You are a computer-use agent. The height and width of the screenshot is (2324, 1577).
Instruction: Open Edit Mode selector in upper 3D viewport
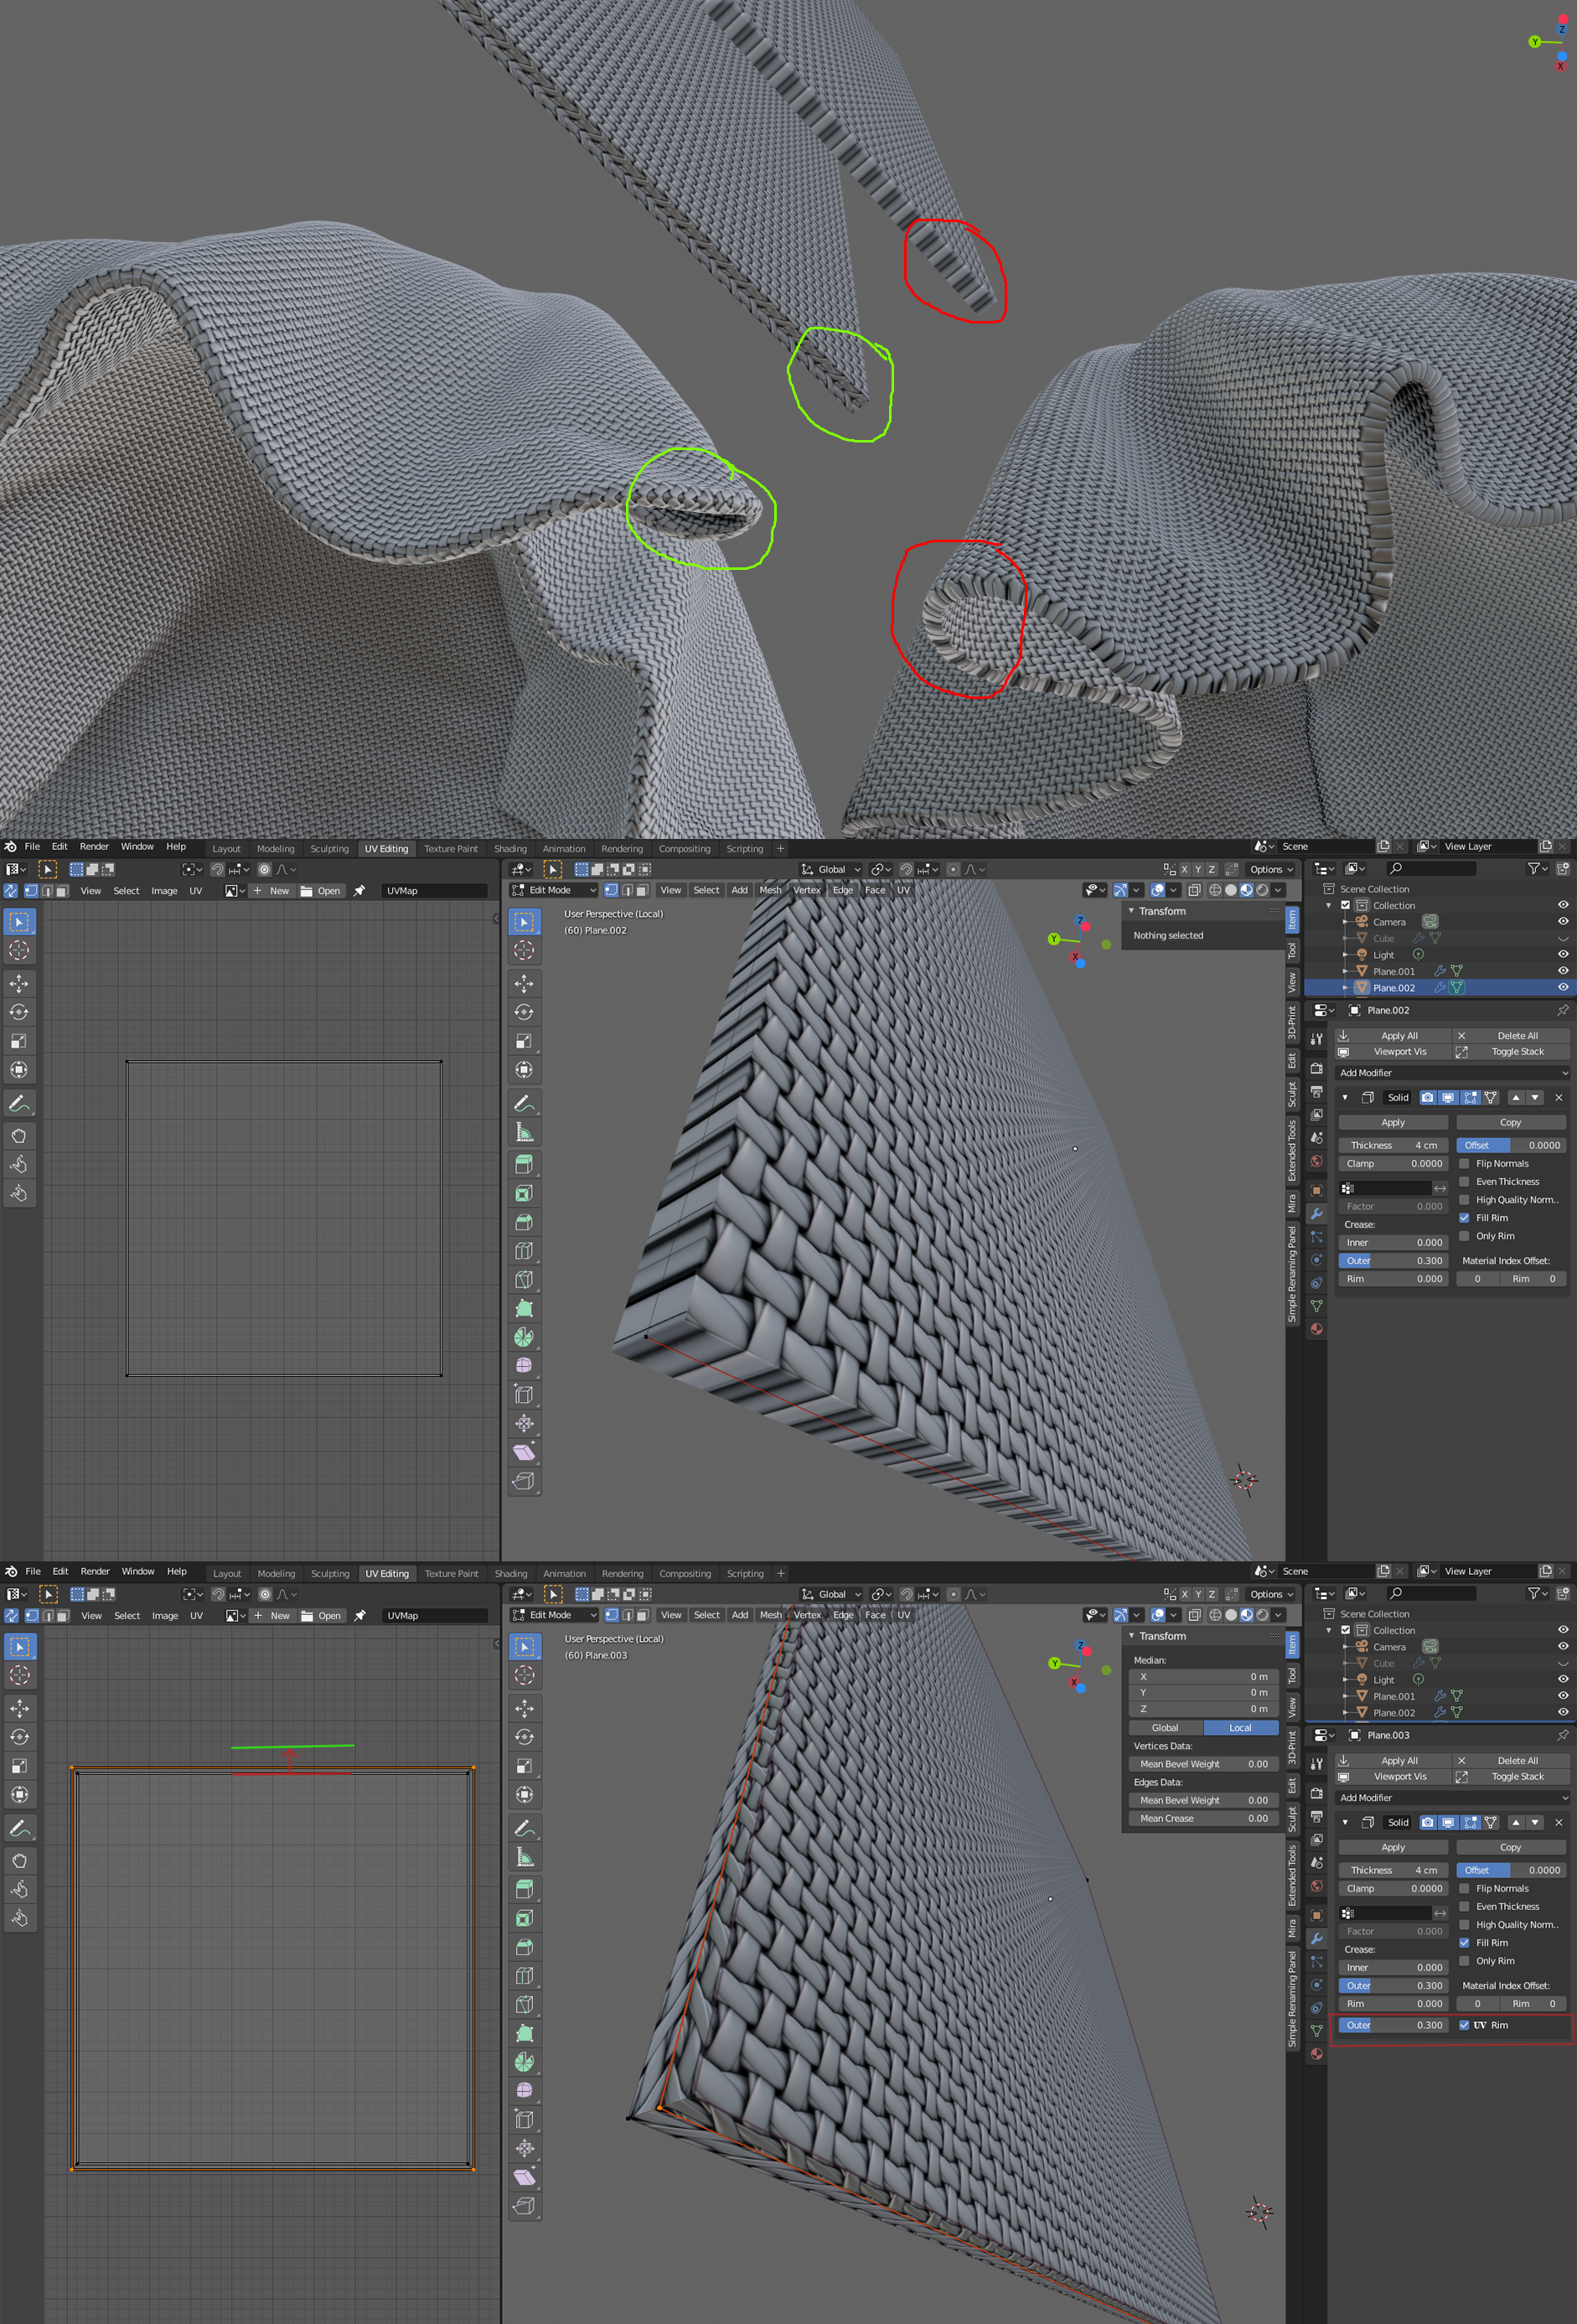click(554, 890)
